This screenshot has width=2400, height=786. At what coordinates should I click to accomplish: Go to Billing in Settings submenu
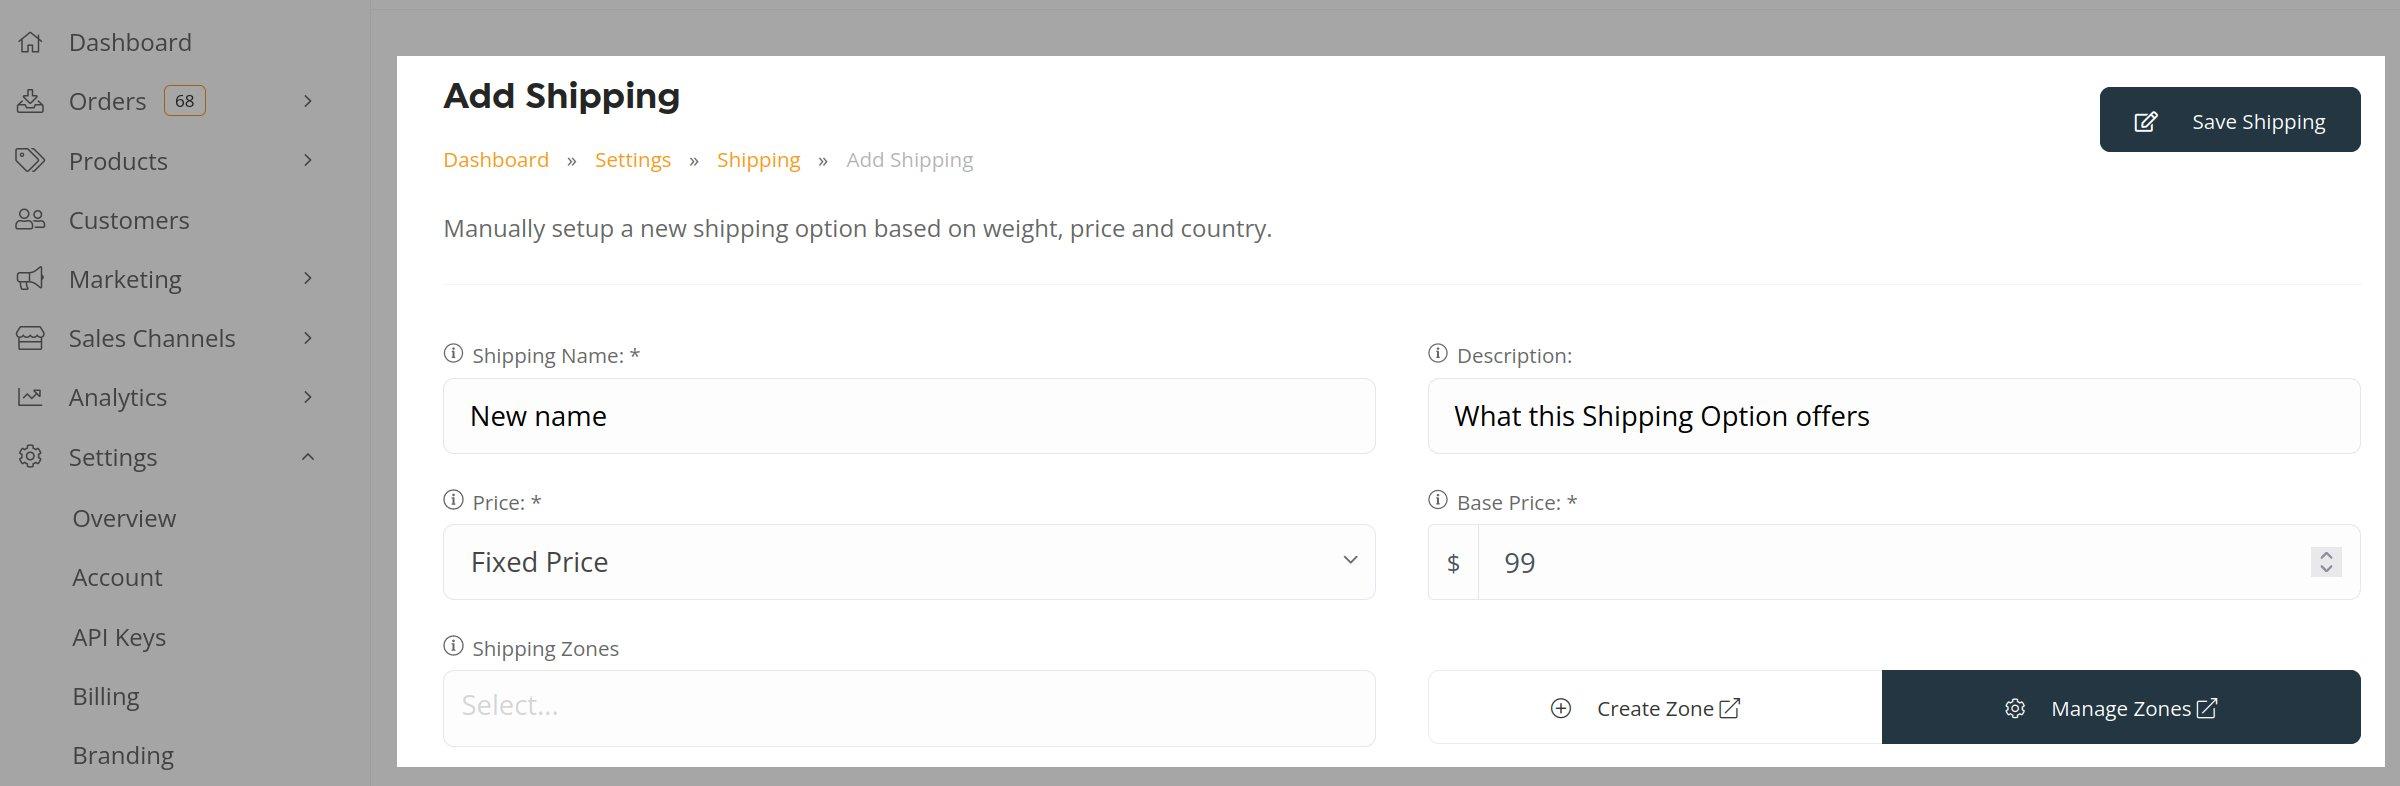tap(105, 696)
